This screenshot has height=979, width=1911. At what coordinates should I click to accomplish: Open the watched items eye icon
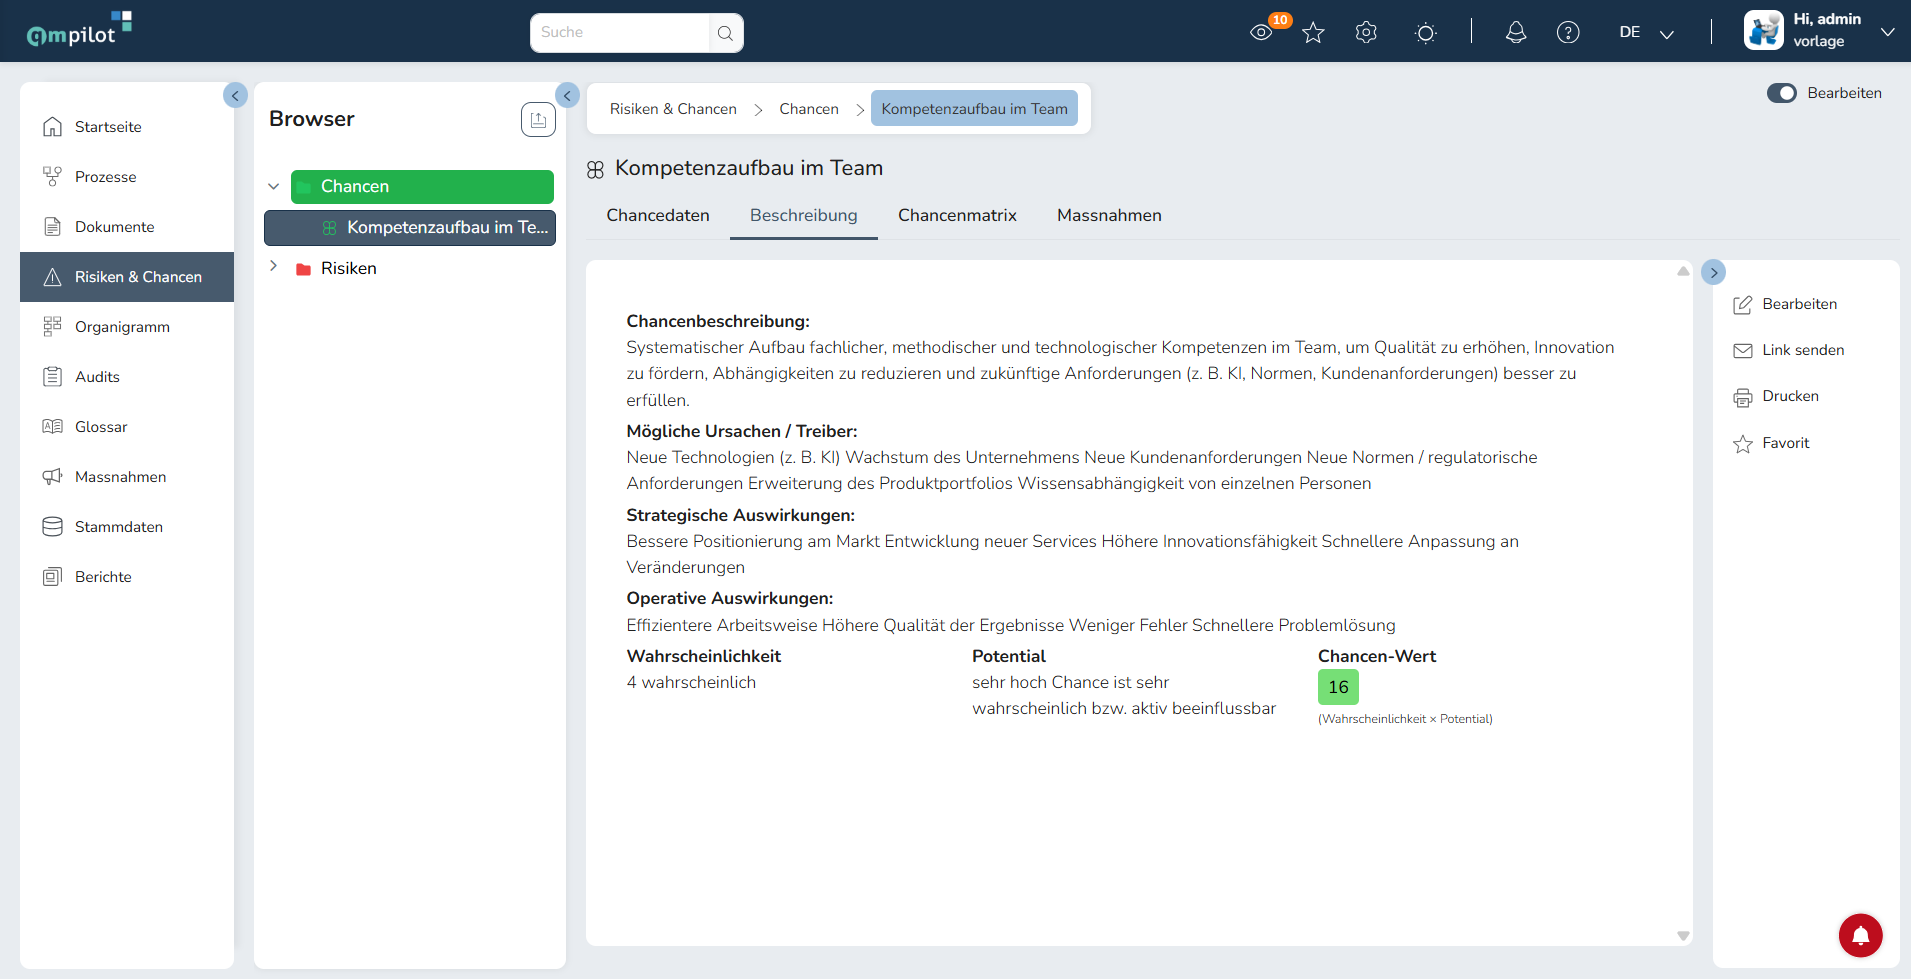(1261, 33)
